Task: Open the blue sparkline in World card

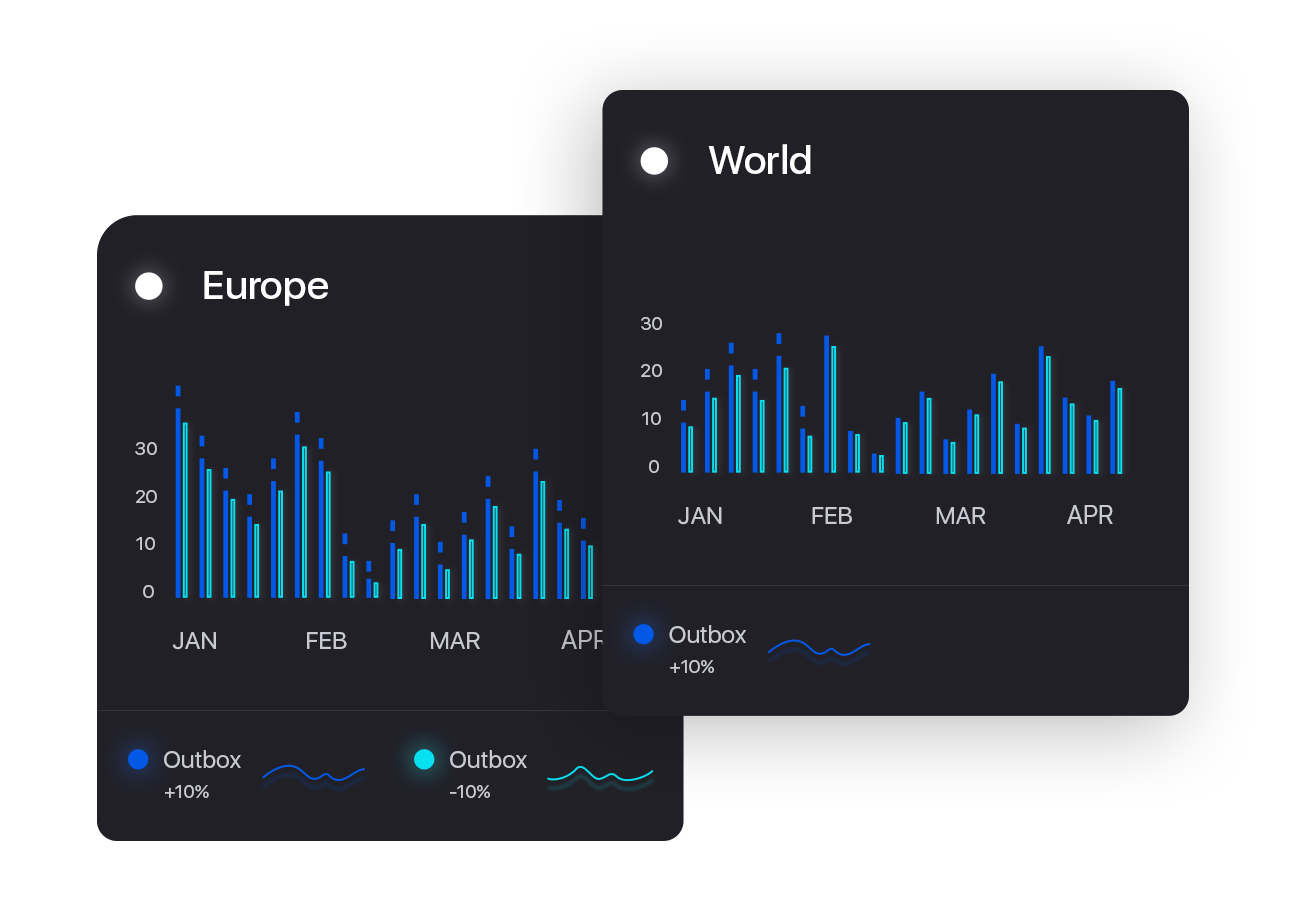Action: [819, 649]
